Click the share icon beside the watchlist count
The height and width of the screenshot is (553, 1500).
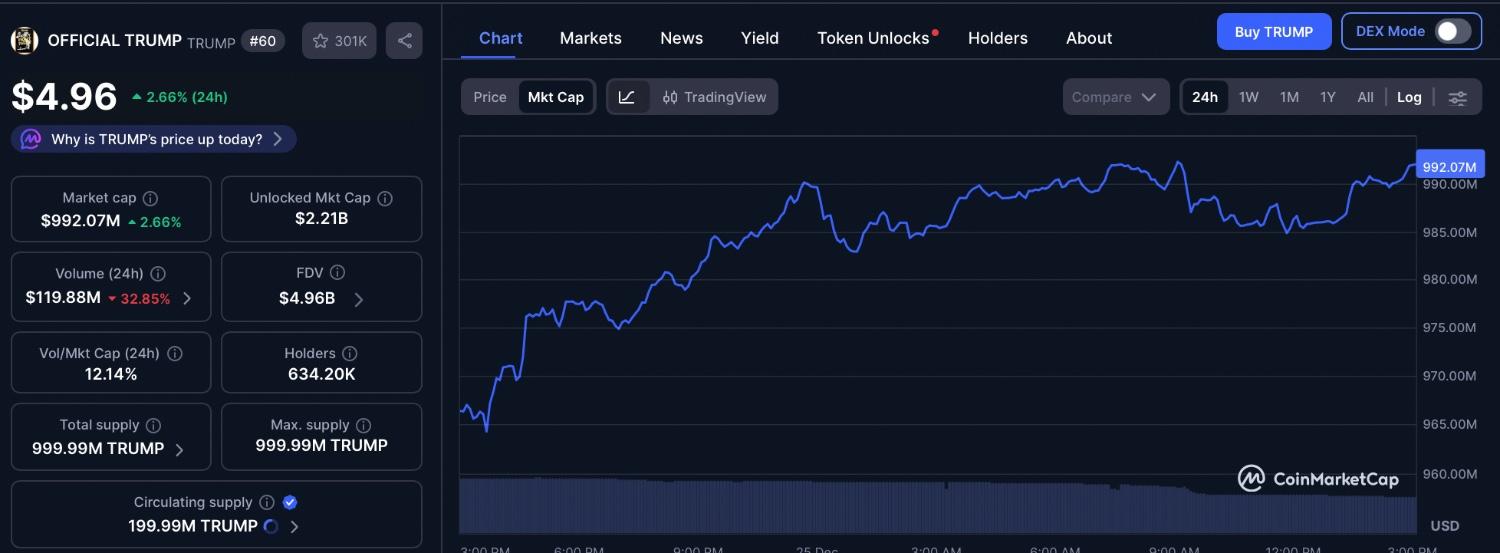click(404, 41)
